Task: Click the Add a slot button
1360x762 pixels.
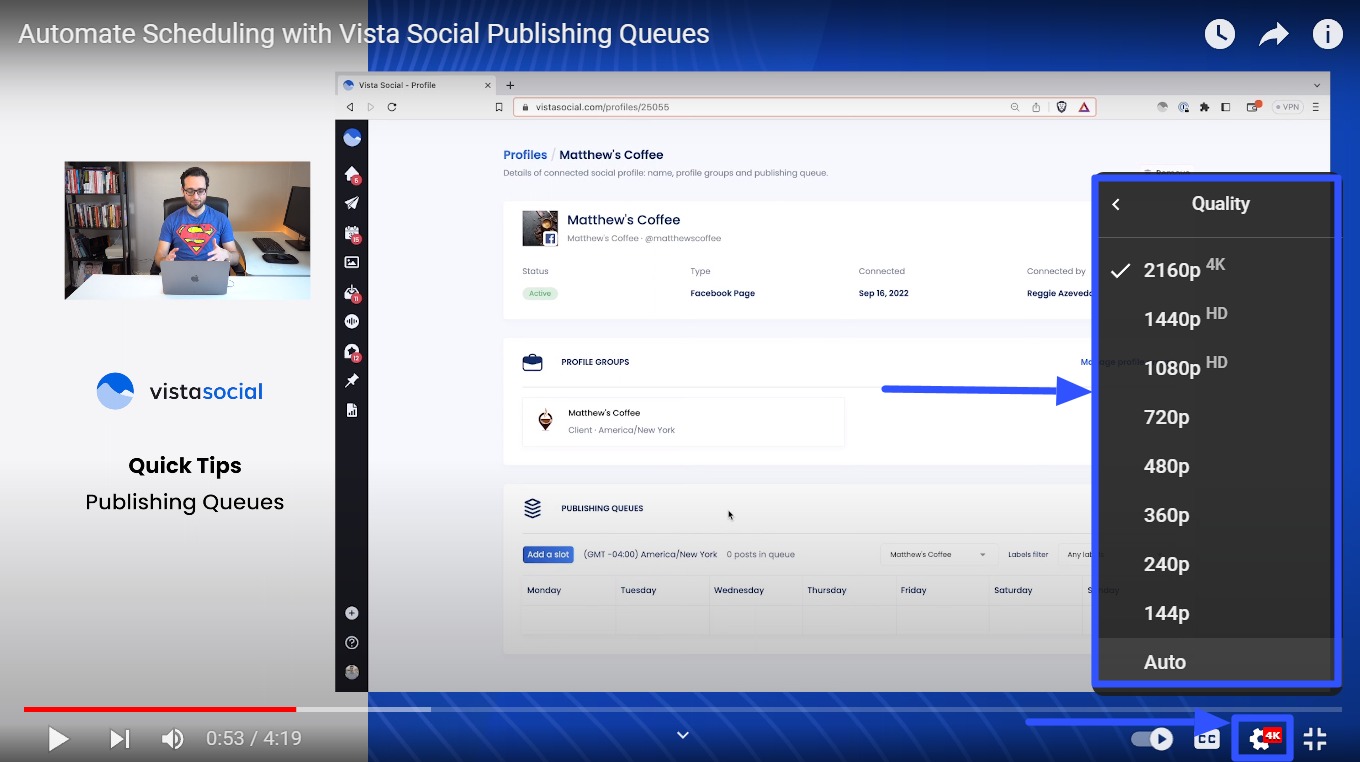Action: click(548, 554)
